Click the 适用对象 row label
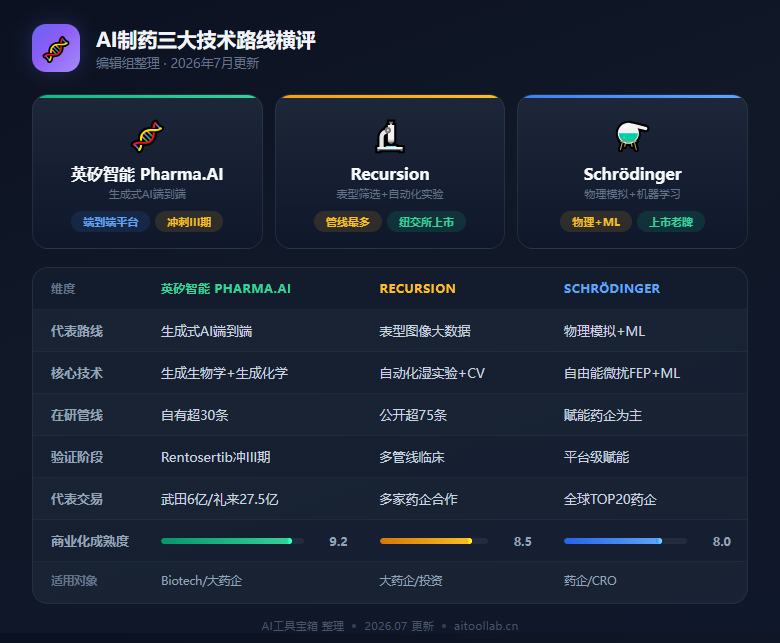This screenshot has width=780, height=643. [x=74, y=580]
